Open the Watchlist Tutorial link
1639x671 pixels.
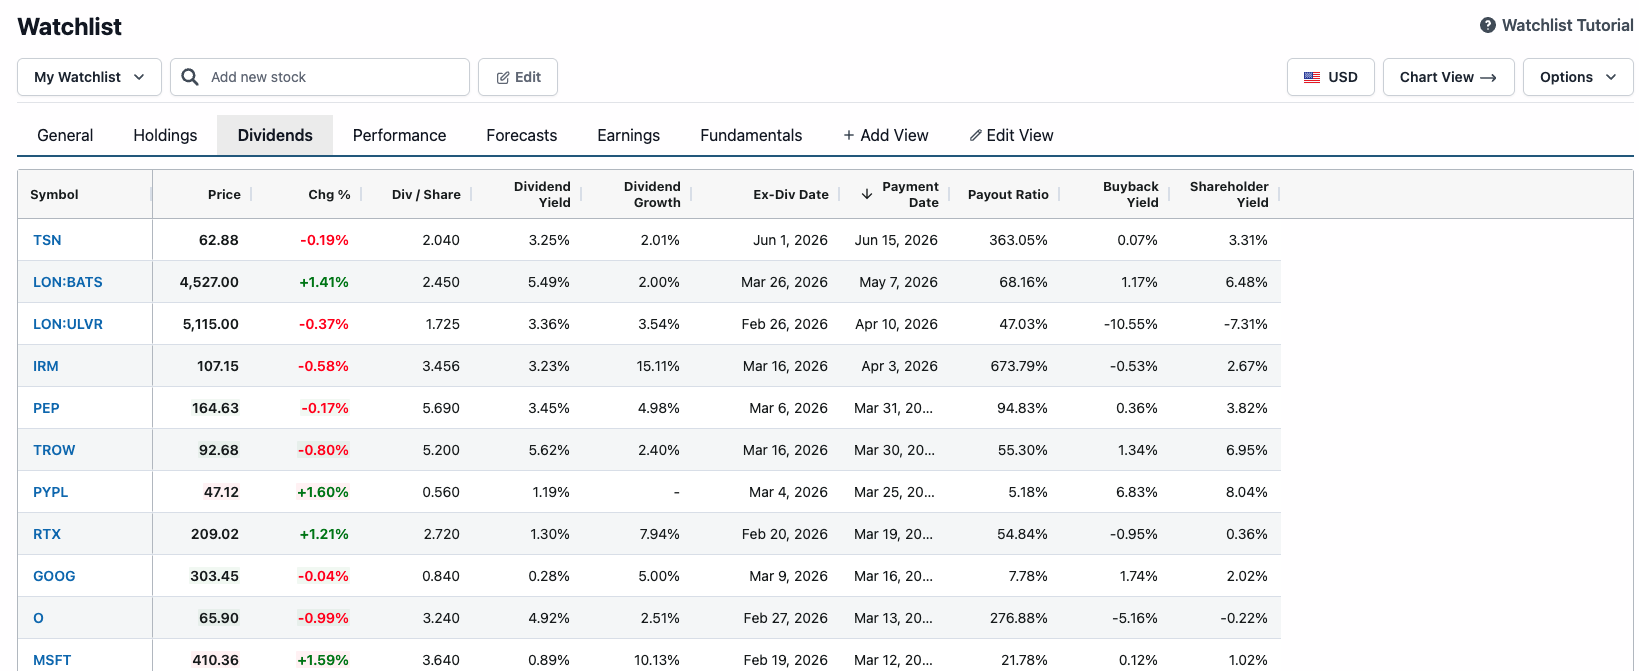coord(1566,25)
